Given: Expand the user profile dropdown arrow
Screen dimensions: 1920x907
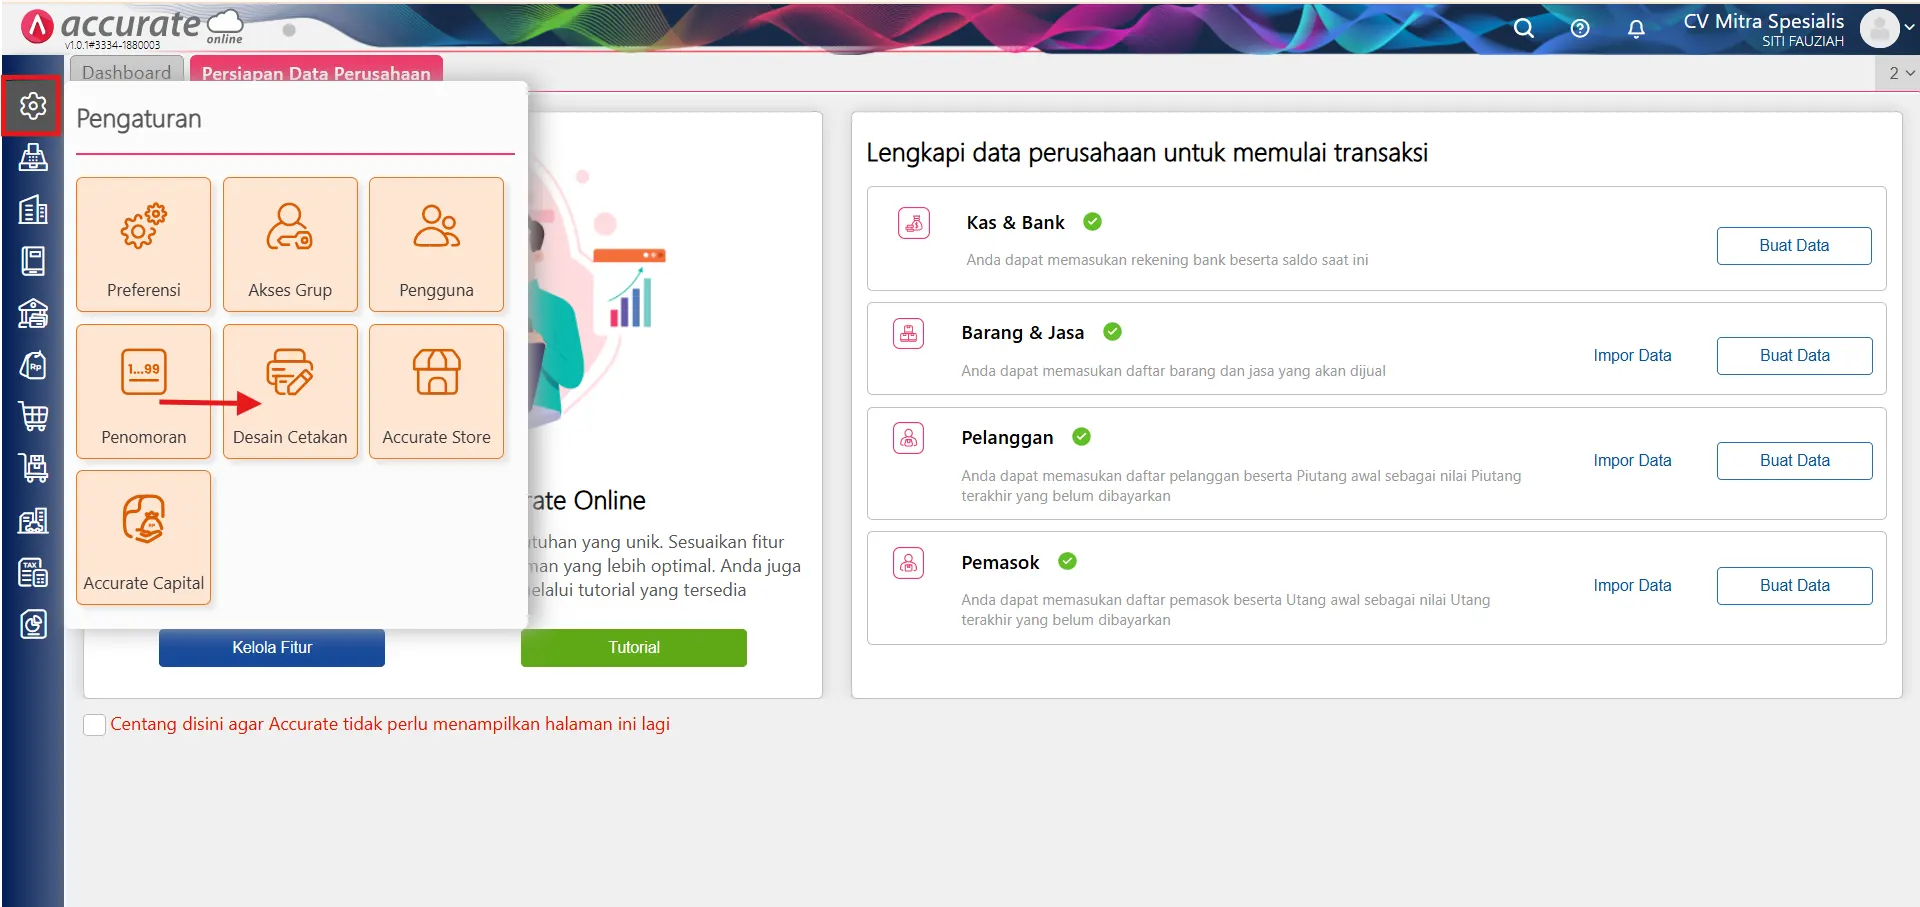Looking at the screenshot, I should (1909, 28).
